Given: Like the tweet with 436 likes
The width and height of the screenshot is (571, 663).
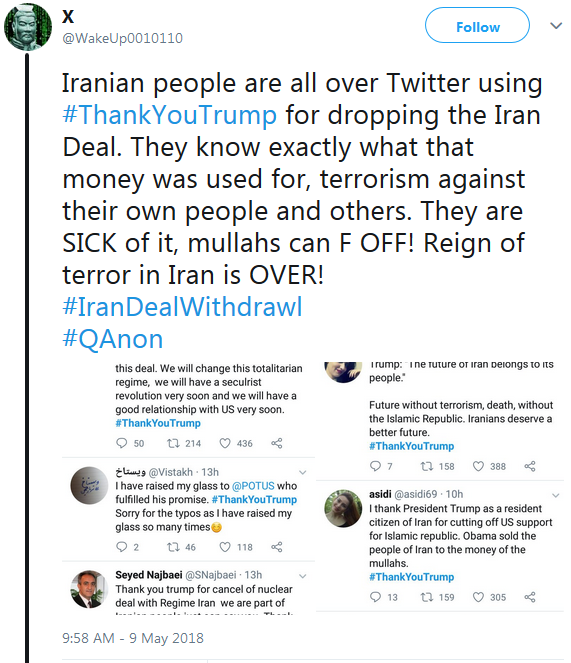Looking at the screenshot, I should point(225,443).
